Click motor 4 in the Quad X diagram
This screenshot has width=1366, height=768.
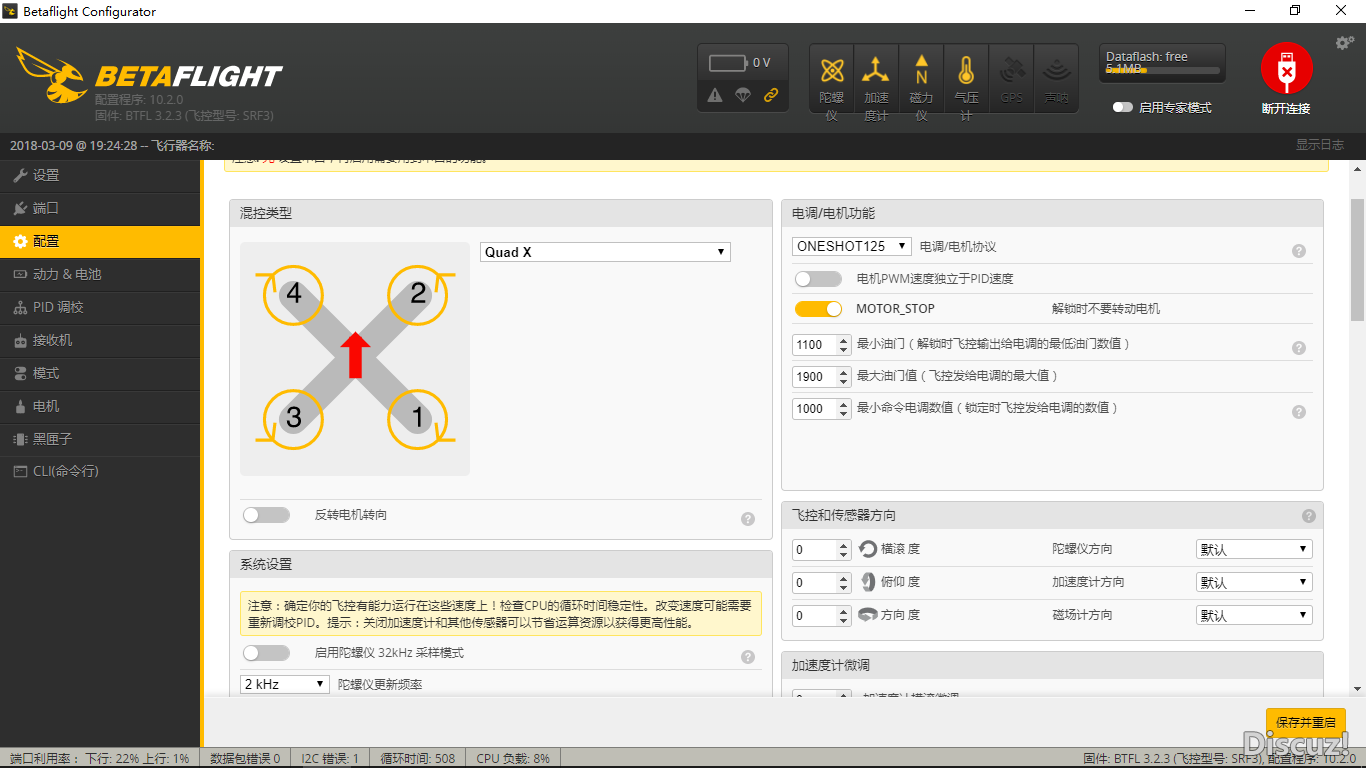coord(293,294)
